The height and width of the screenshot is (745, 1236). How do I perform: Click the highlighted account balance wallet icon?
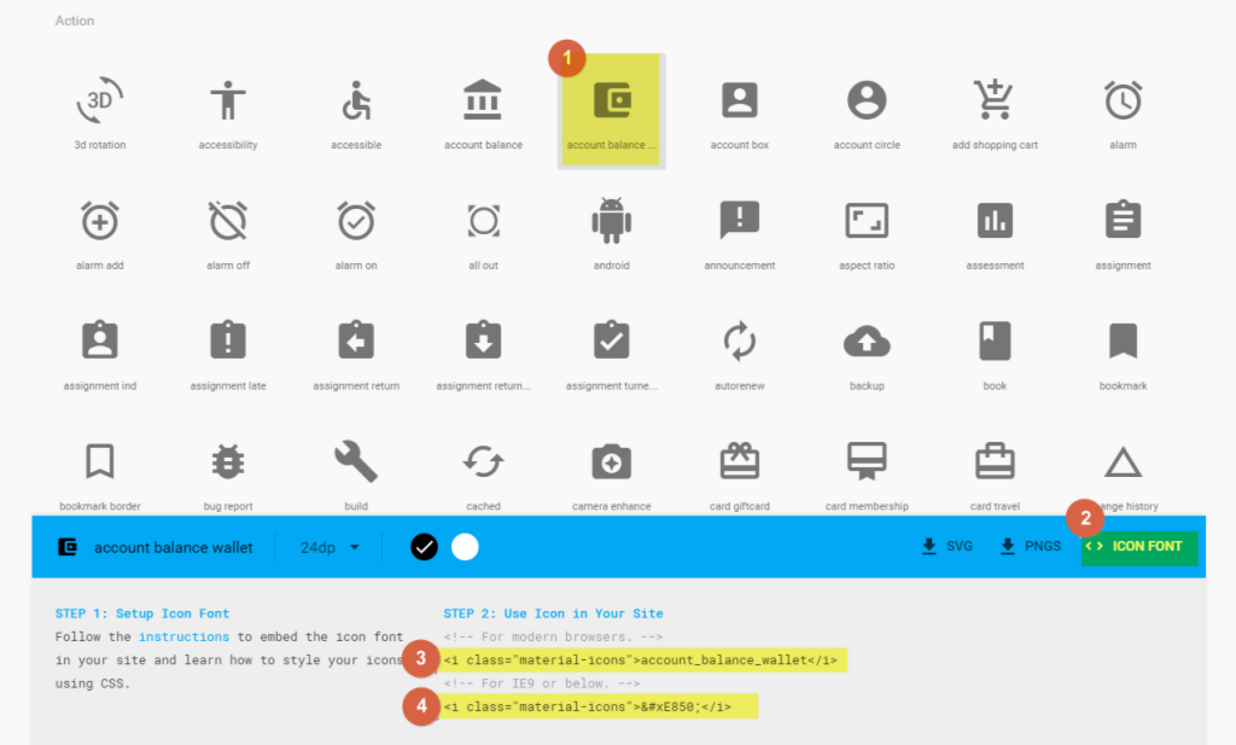point(611,103)
